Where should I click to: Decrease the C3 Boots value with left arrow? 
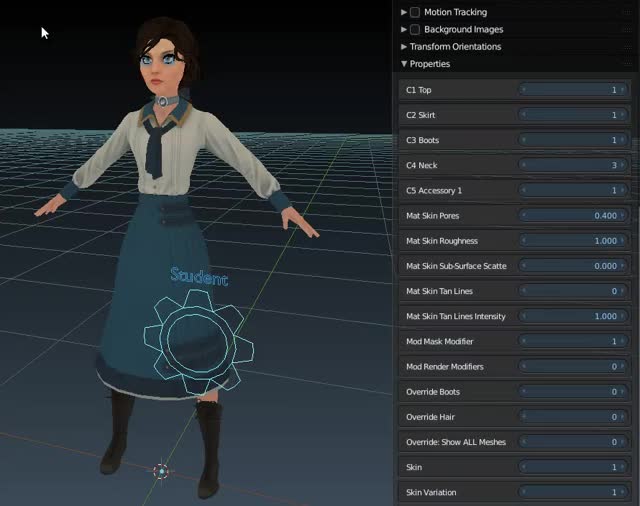pos(524,140)
